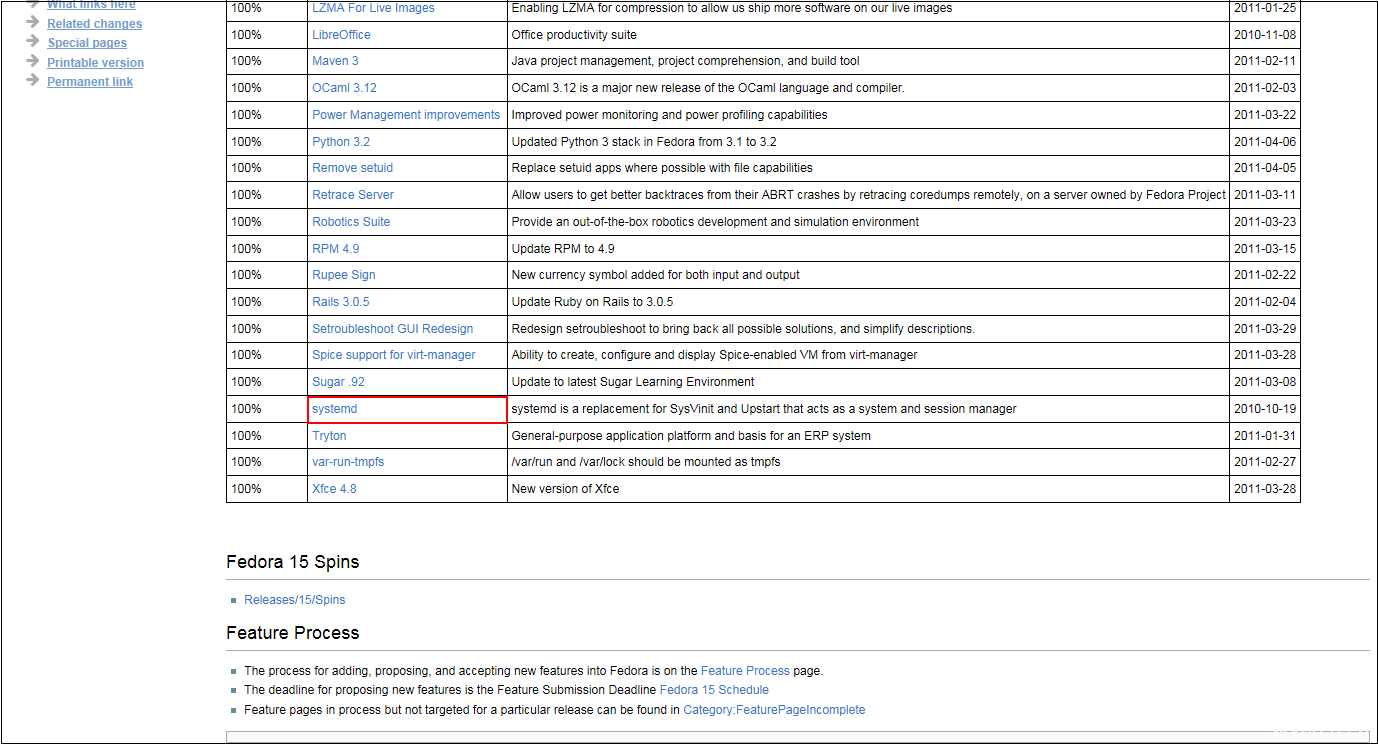This screenshot has width=1378, height=744.
Task: Click the arrow icon beside Permanent link
Action: [x=33, y=80]
